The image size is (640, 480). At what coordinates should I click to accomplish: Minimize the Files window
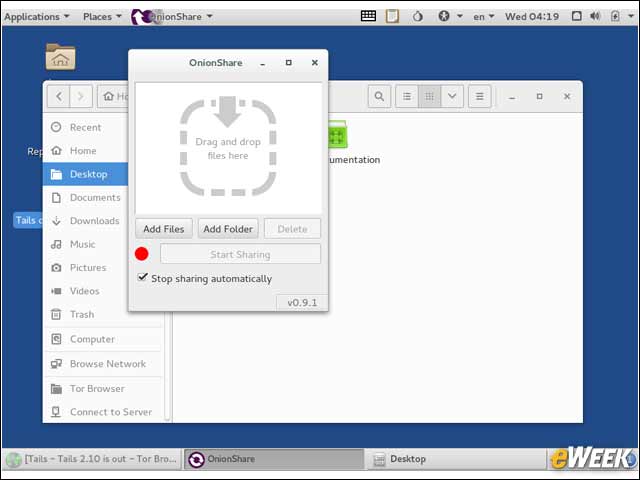tap(511, 97)
